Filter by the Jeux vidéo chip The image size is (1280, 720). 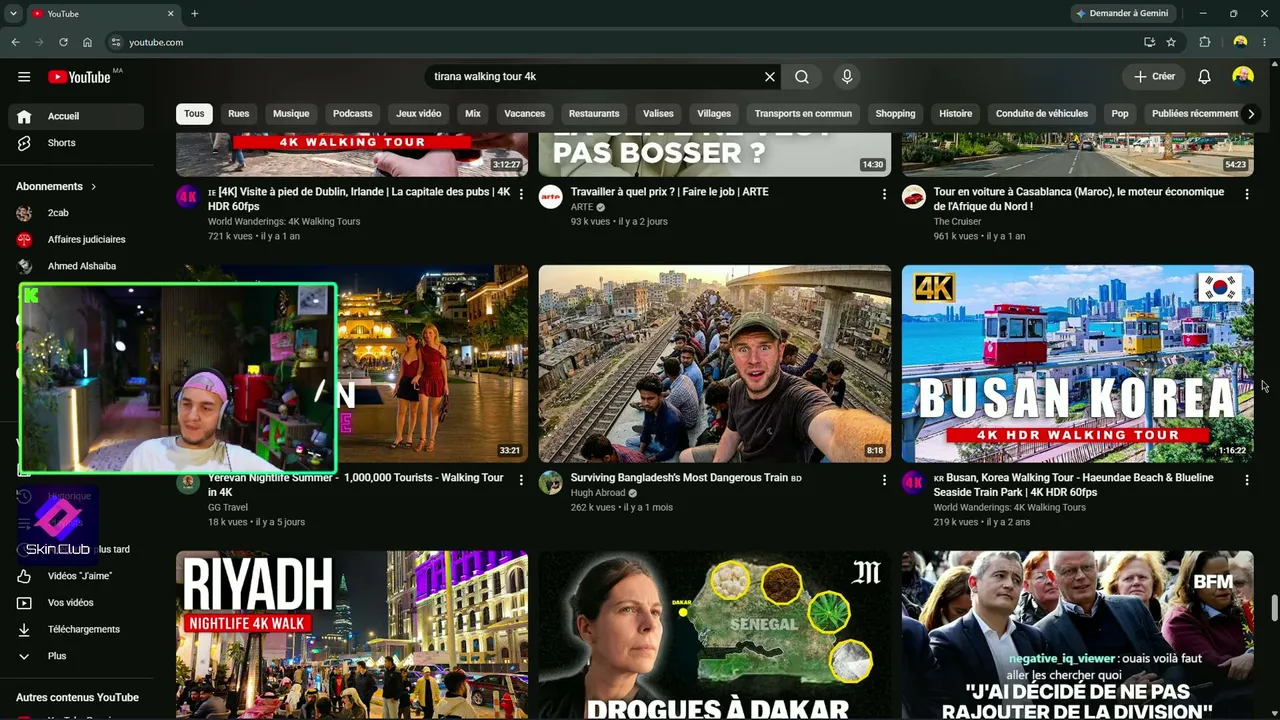point(418,114)
